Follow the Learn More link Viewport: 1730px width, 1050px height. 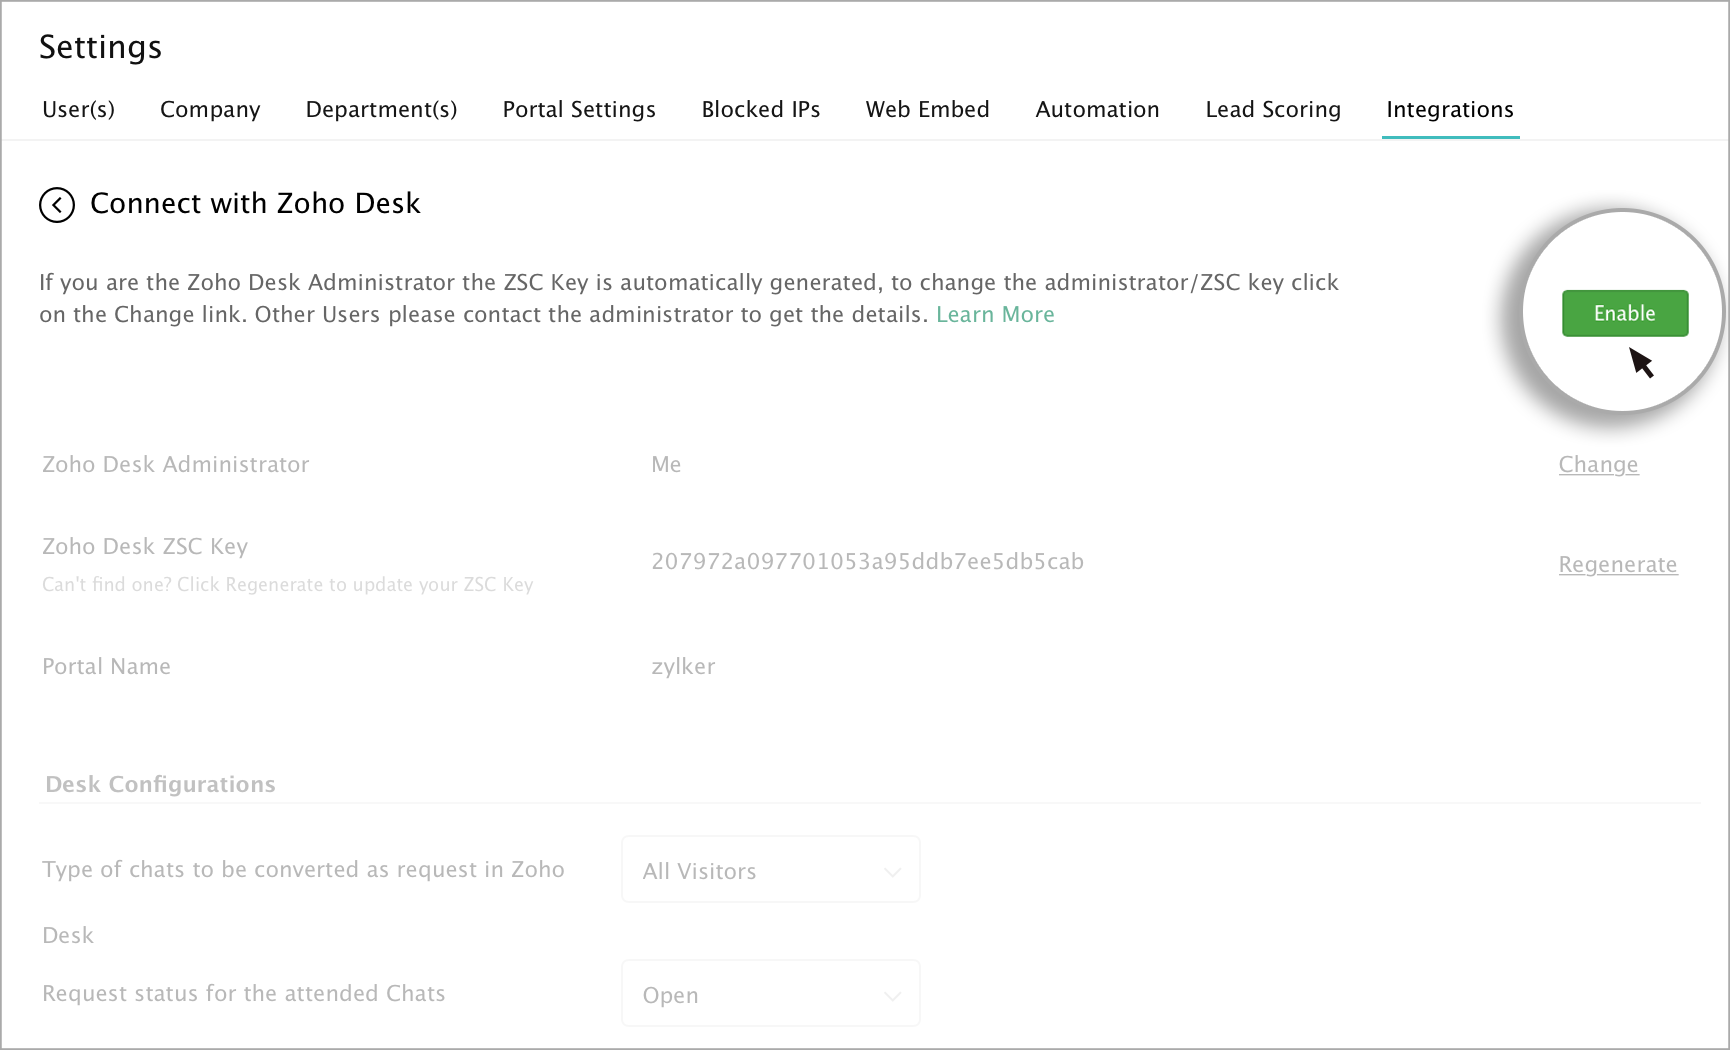click(995, 315)
